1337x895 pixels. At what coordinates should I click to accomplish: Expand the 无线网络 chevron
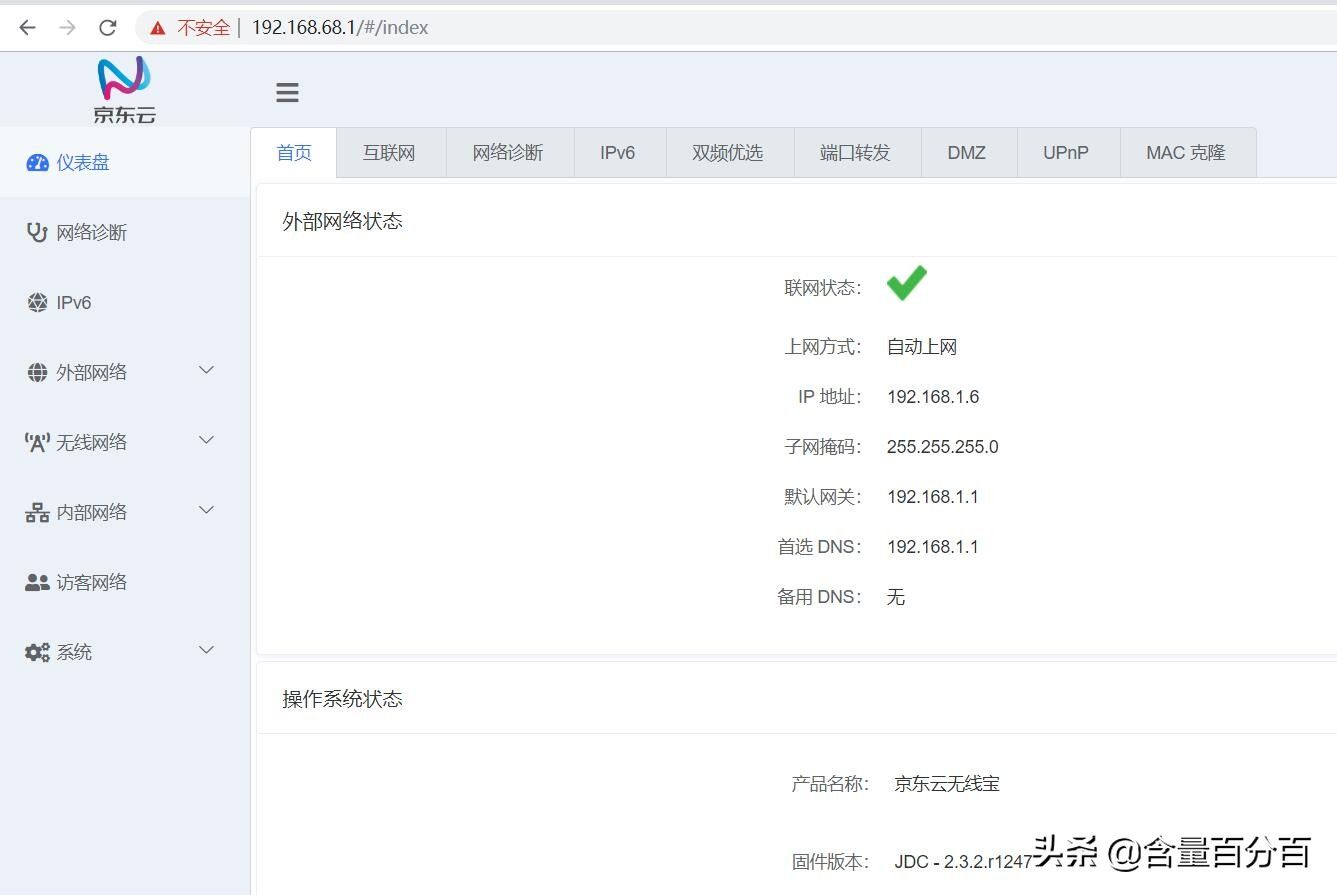click(x=207, y=441)
